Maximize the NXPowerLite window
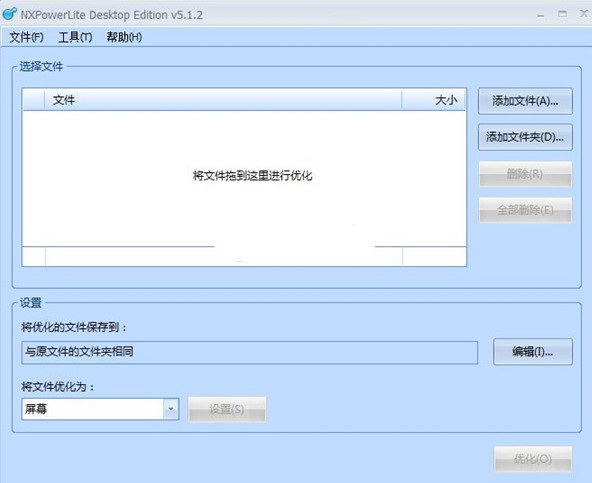 pos(562,14)
